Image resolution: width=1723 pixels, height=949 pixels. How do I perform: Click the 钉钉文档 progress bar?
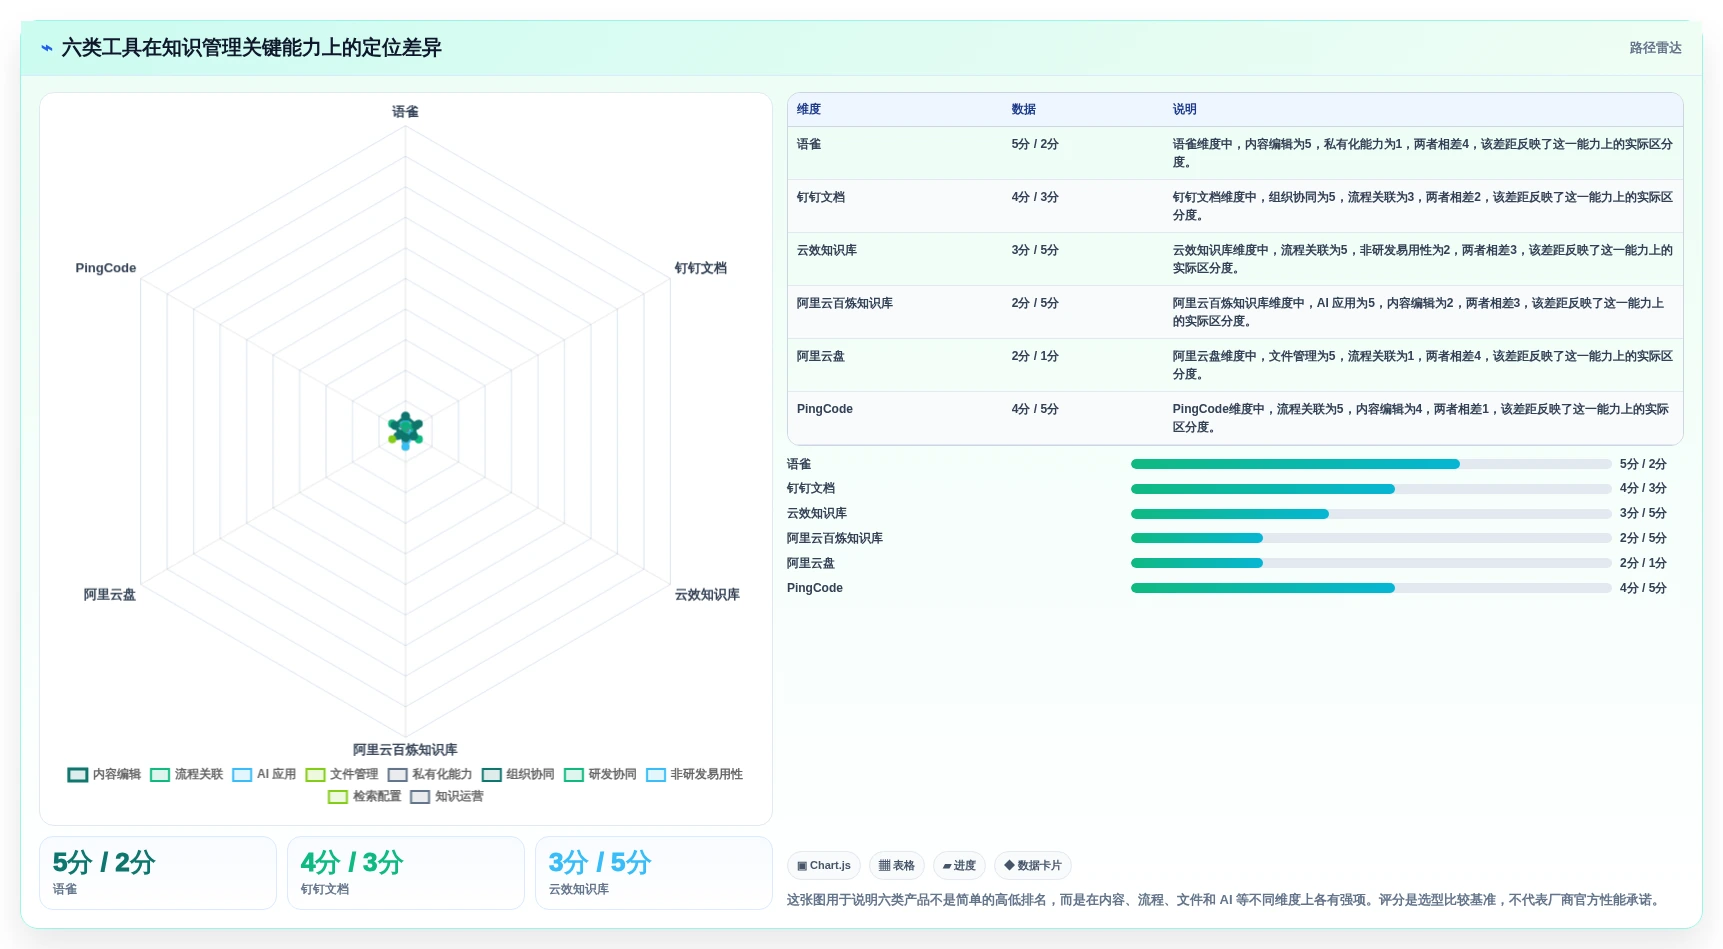pos(1371,489)
